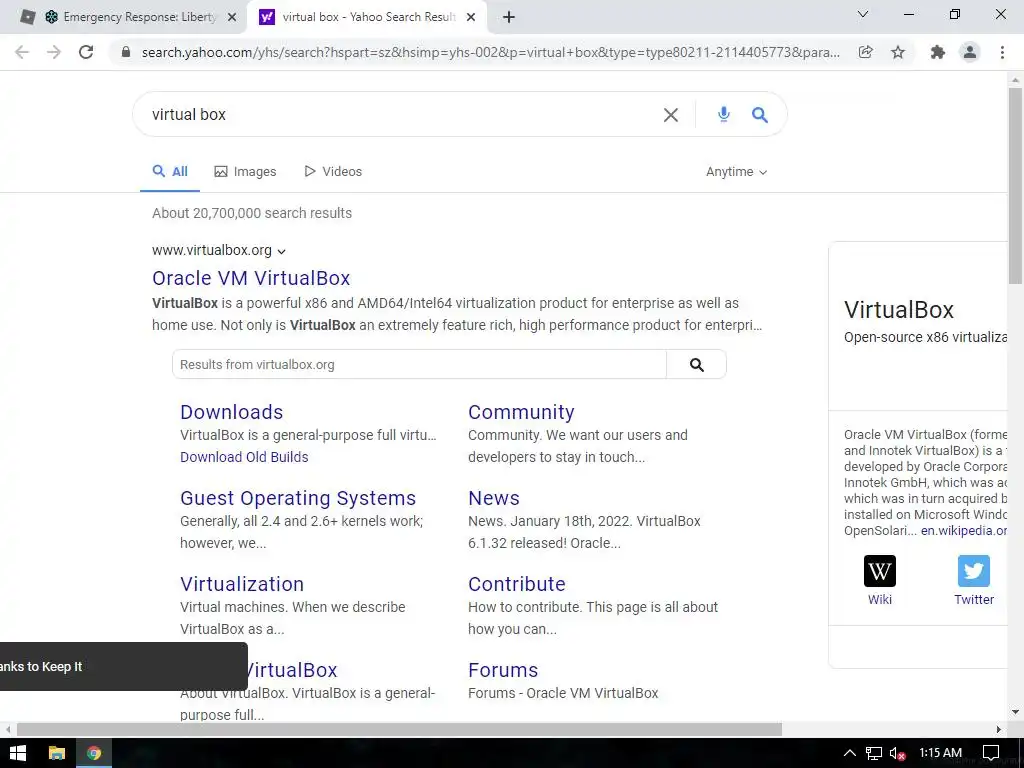Switch to Images results
The image size is (1024, 768).
(246, 172)
